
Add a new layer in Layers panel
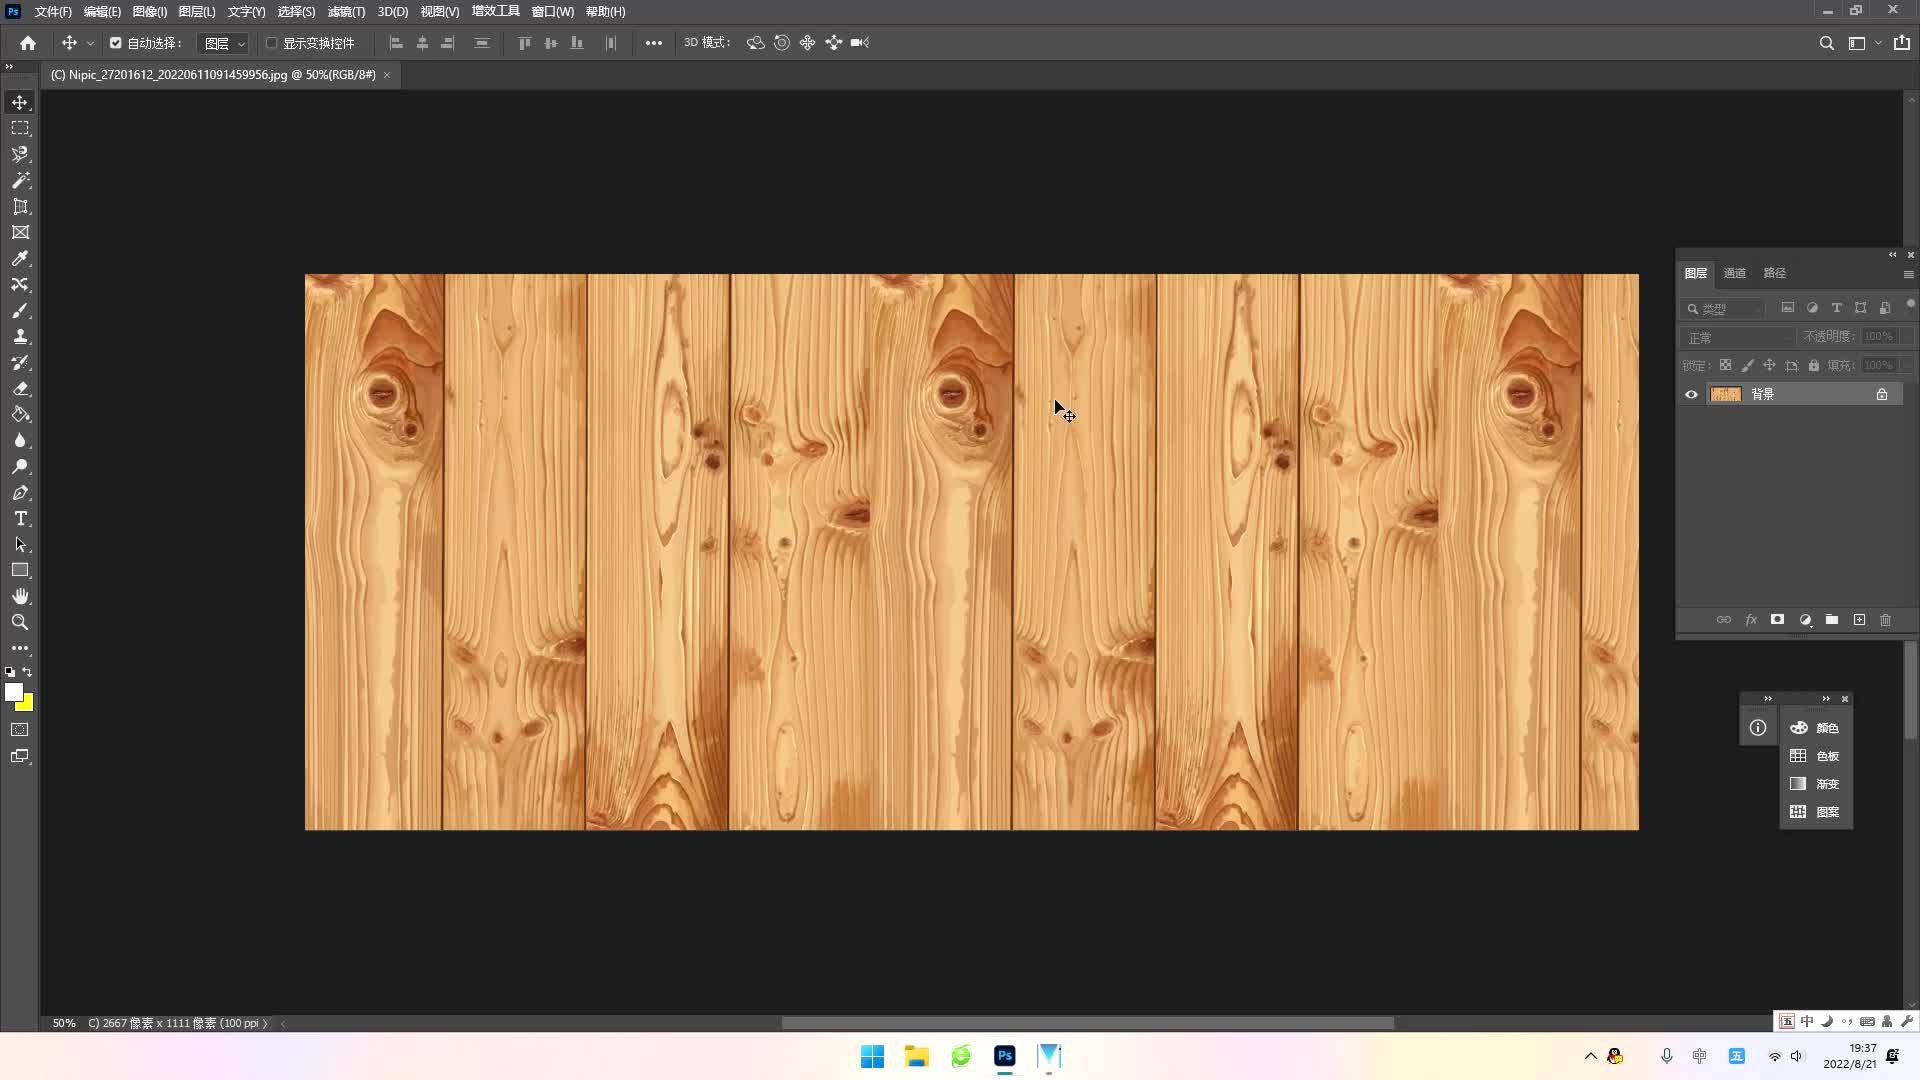click(1859, 620)
